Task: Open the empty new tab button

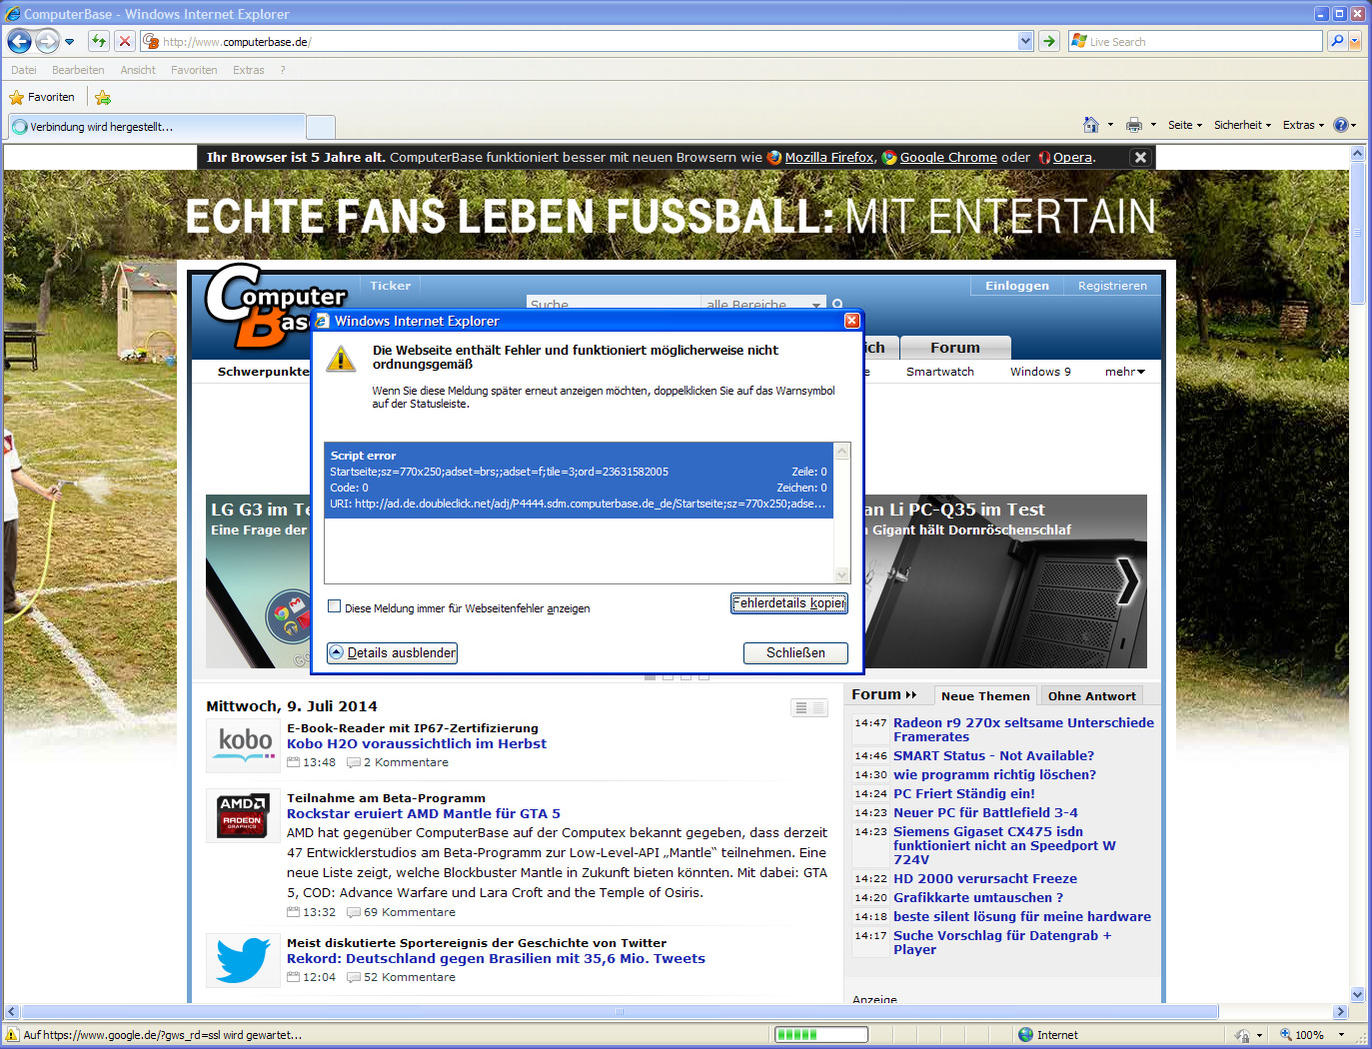Action: click(320, 127)
